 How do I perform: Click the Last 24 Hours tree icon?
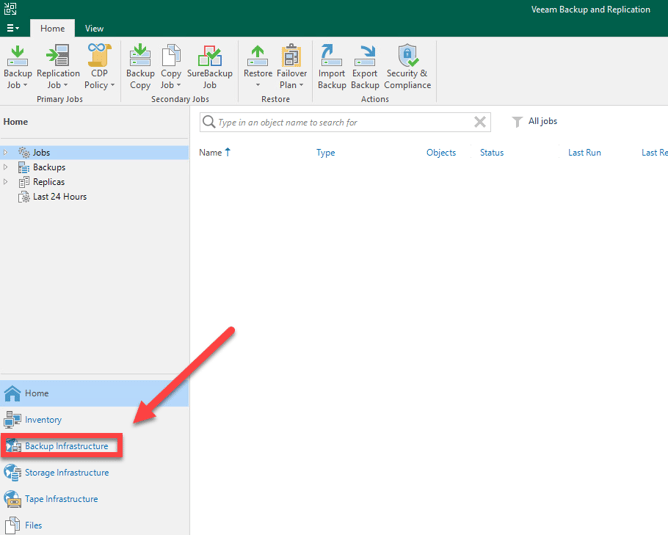tap(24, 197)
